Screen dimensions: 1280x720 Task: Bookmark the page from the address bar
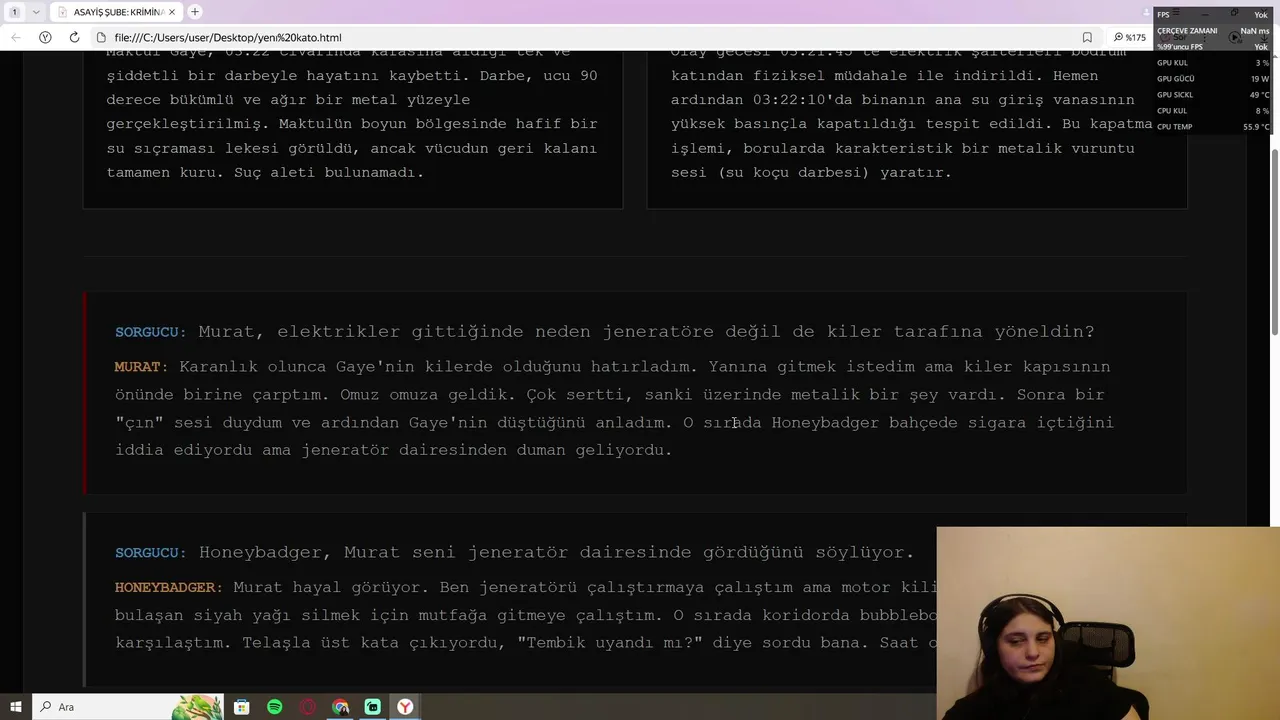(1087, 37)
